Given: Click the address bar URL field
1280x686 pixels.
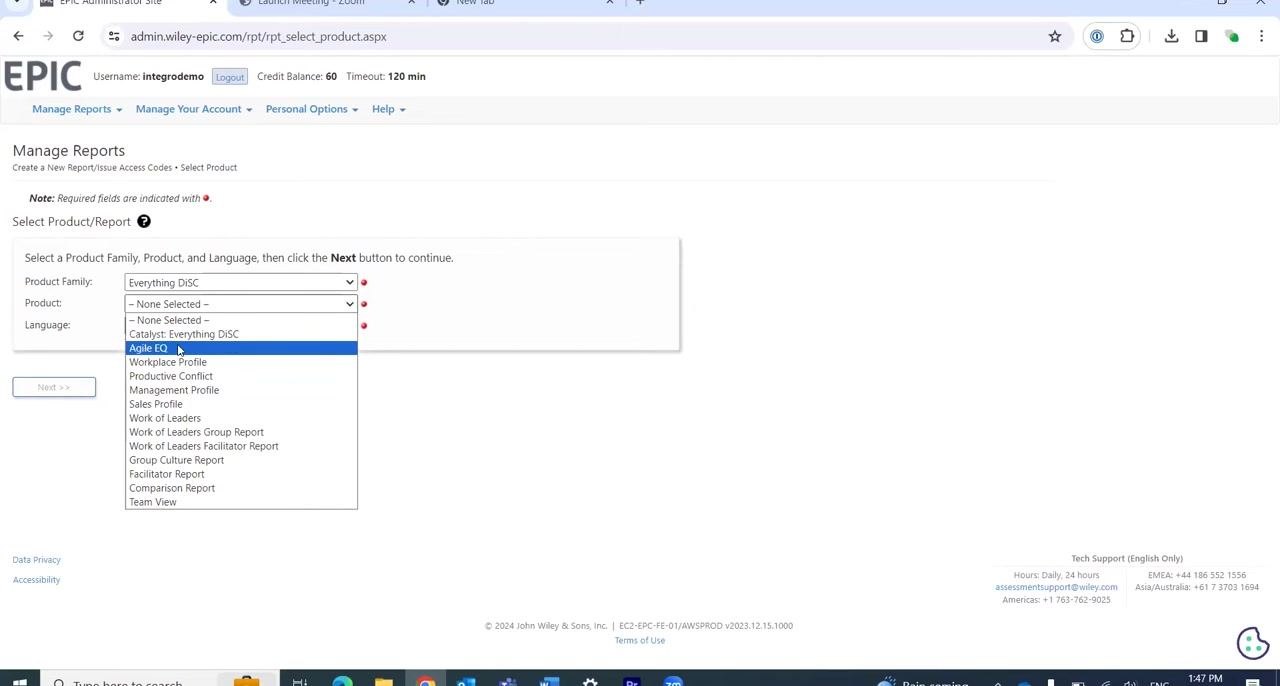Looking at the screenshot, I should point(580,36).
